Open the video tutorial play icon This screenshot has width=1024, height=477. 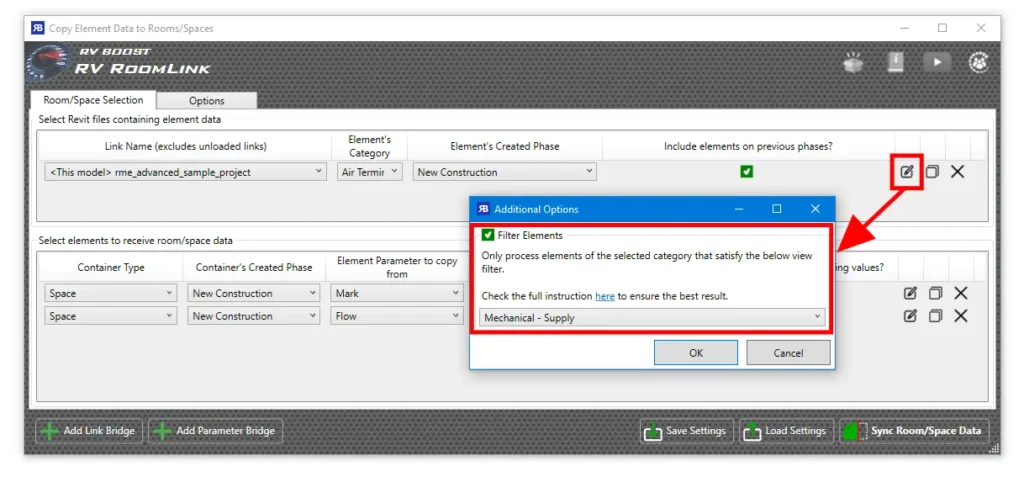(937, 62)
